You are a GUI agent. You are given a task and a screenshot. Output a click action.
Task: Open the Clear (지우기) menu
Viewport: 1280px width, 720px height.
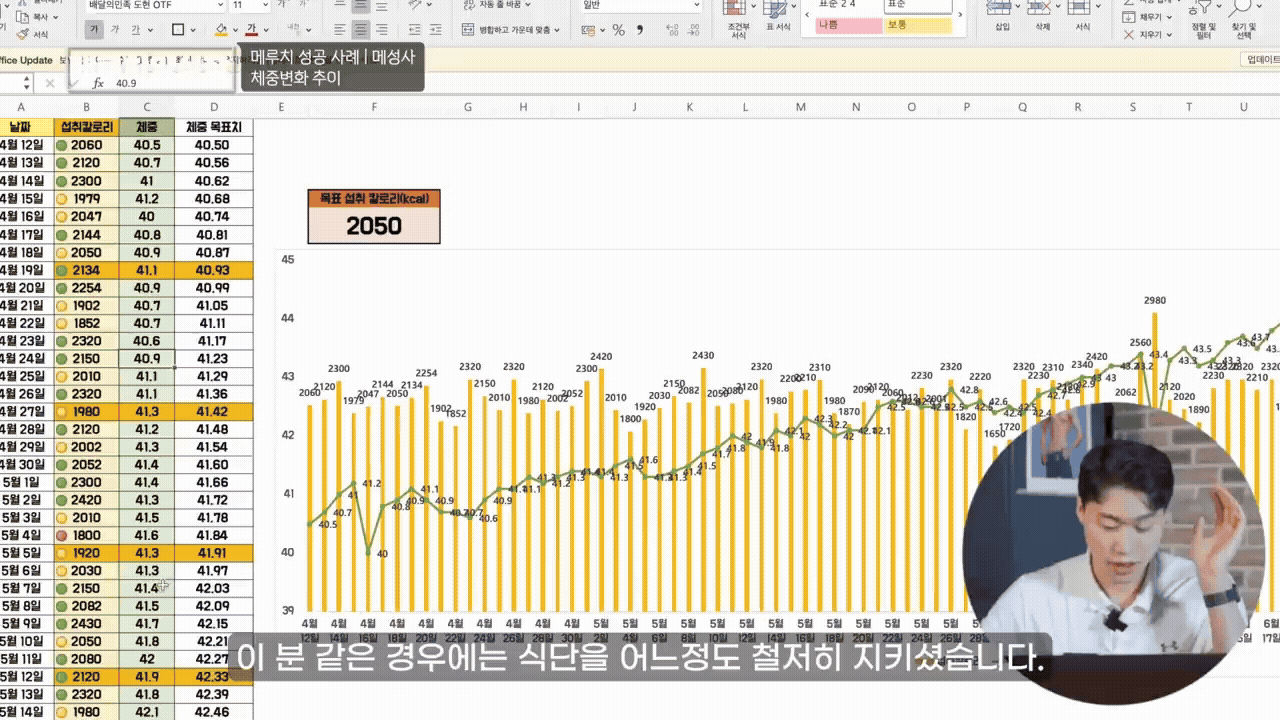click(x=1150, y=34)
